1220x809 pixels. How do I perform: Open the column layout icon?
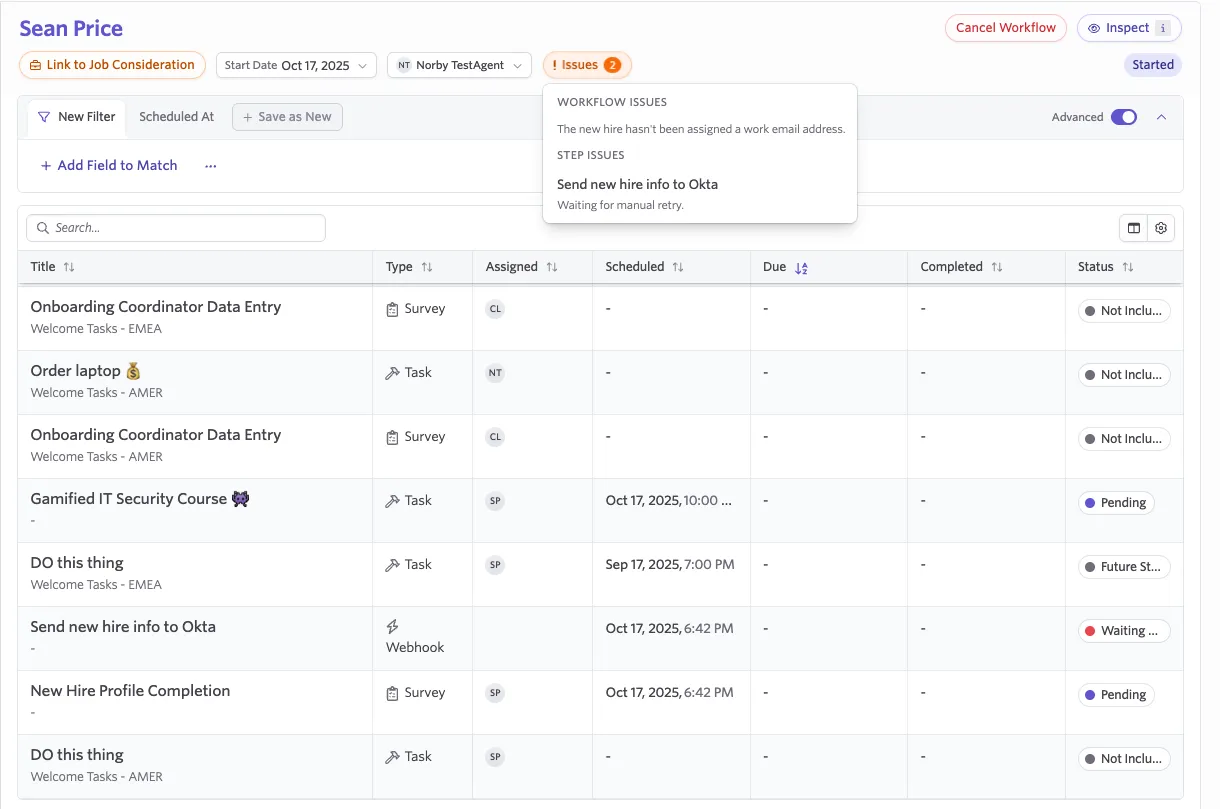(x=1133, y=228)
